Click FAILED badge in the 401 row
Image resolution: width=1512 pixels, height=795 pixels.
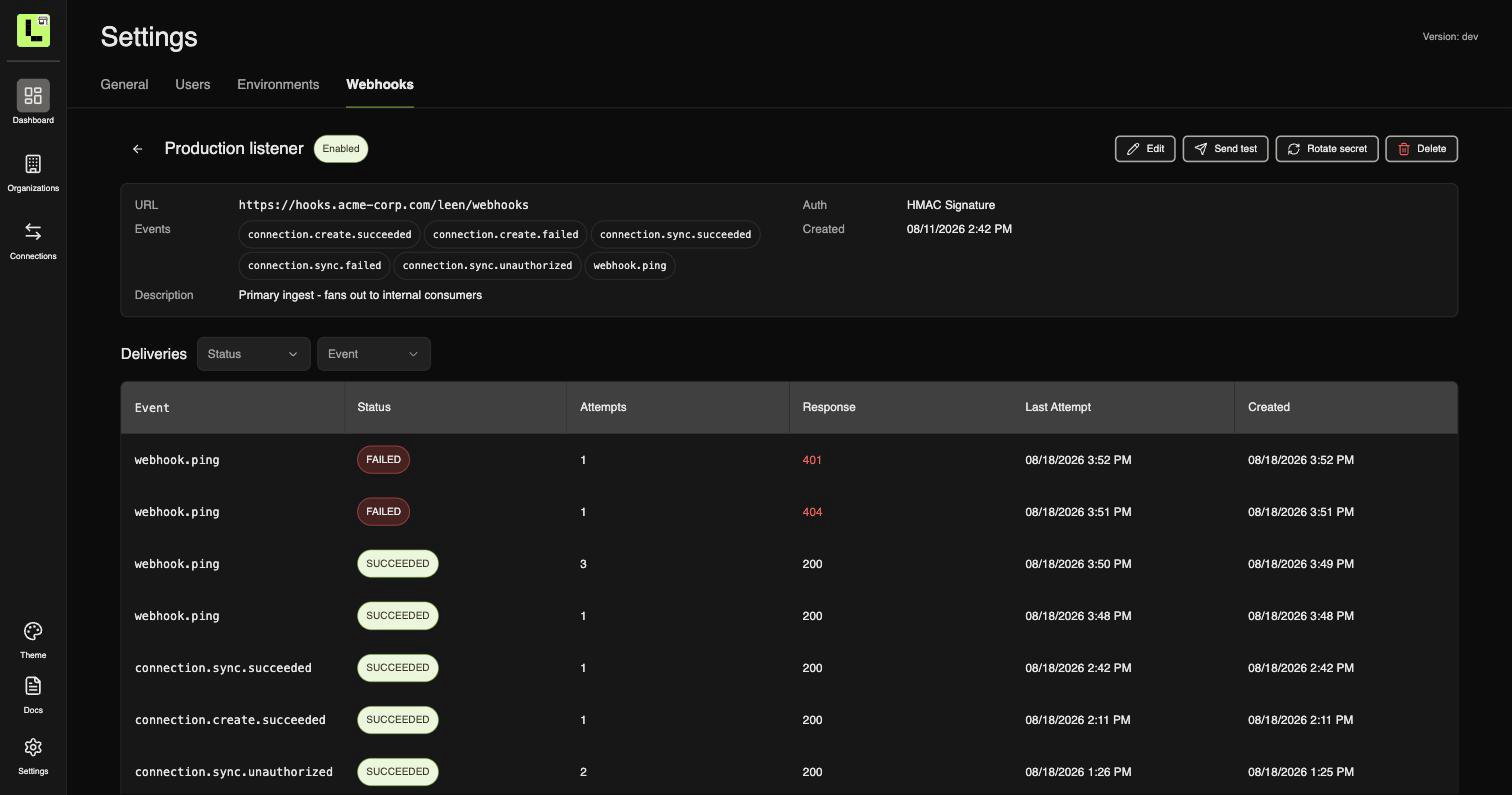(384, 460)
